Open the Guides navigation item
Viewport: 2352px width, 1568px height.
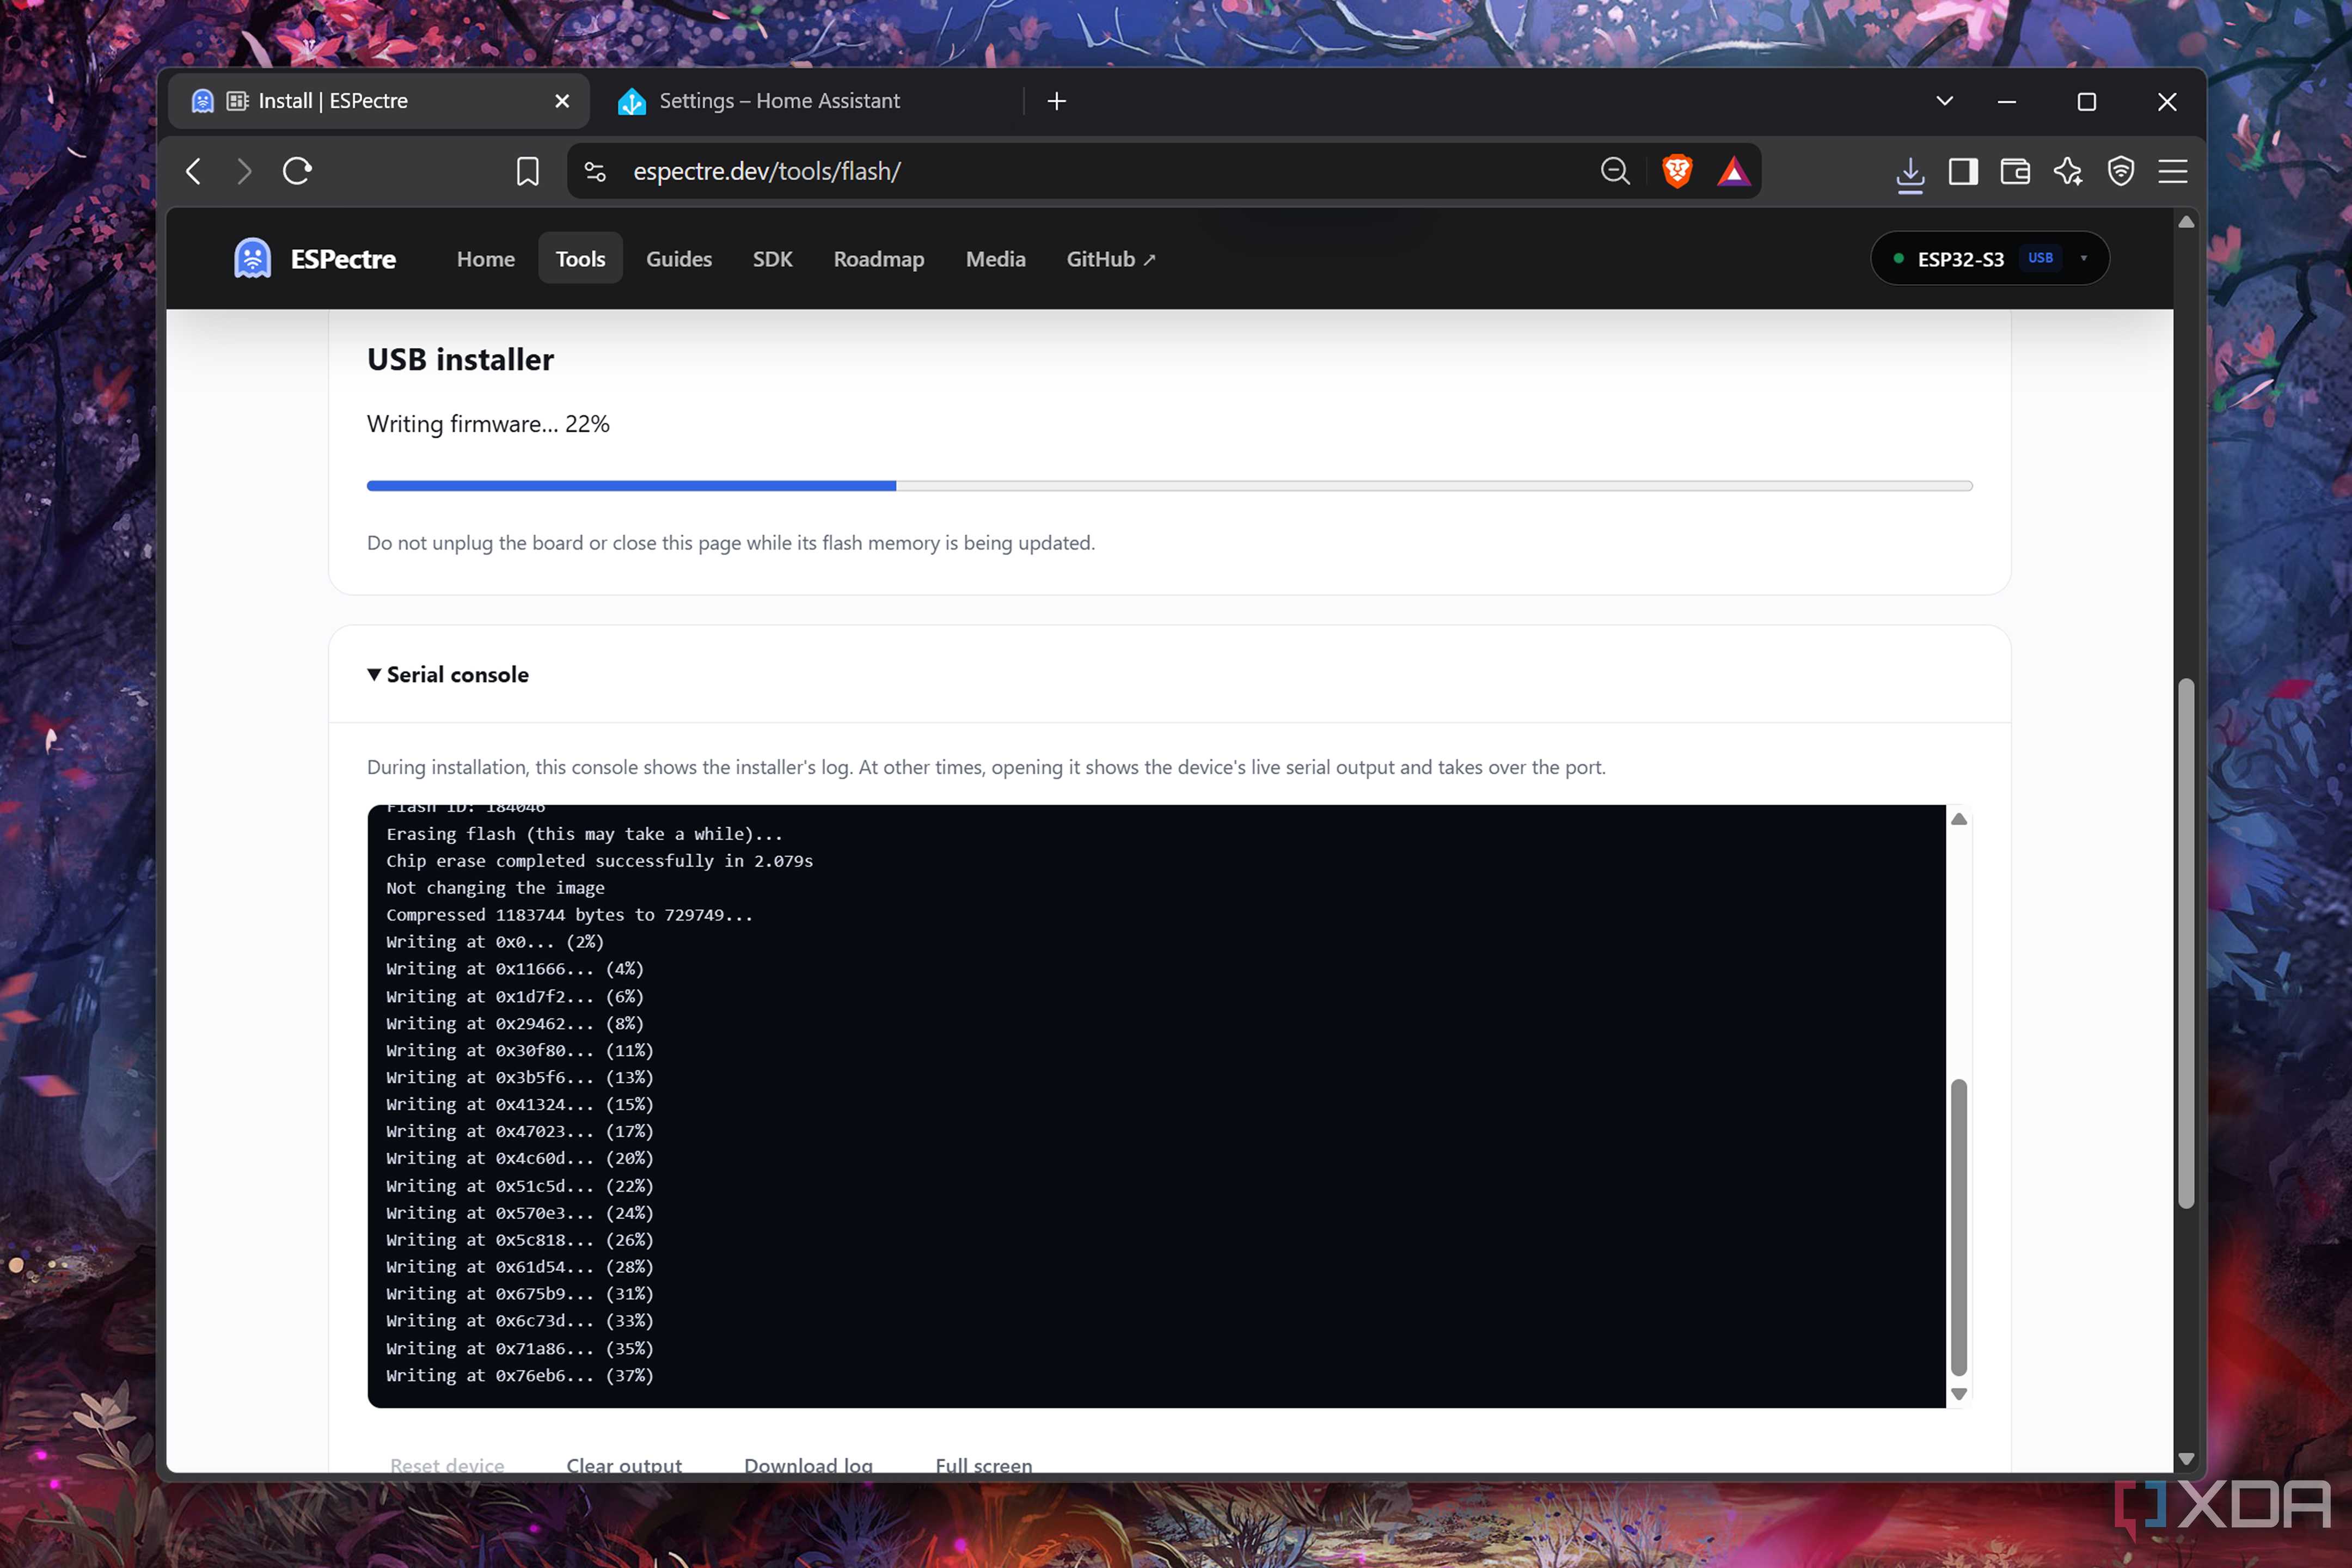679,259
